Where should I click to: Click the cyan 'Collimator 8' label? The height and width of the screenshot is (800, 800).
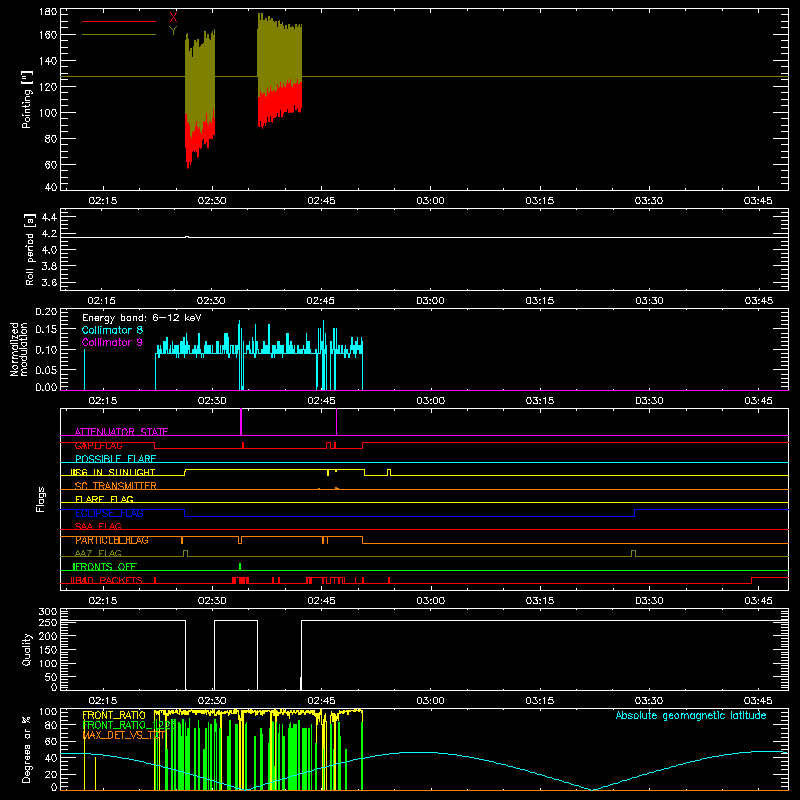[112, 330]
